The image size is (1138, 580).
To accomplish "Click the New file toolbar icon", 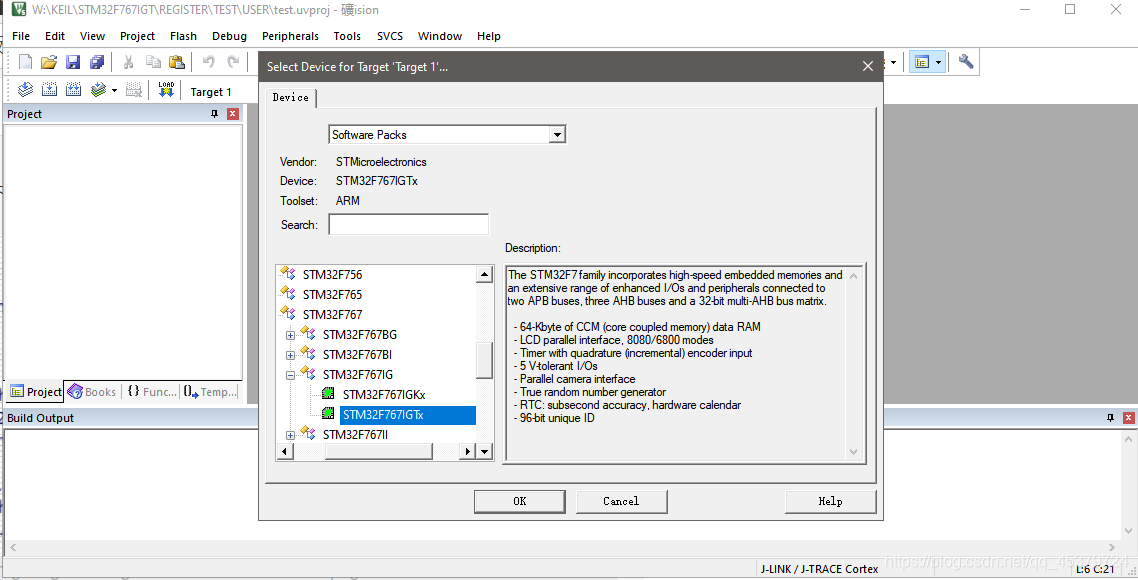I will (x=25, y=62).
